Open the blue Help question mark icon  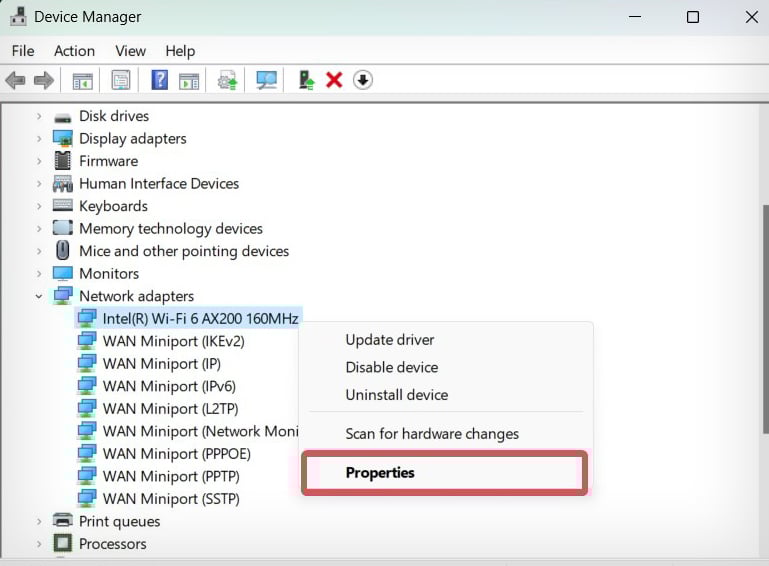point(160,80)
